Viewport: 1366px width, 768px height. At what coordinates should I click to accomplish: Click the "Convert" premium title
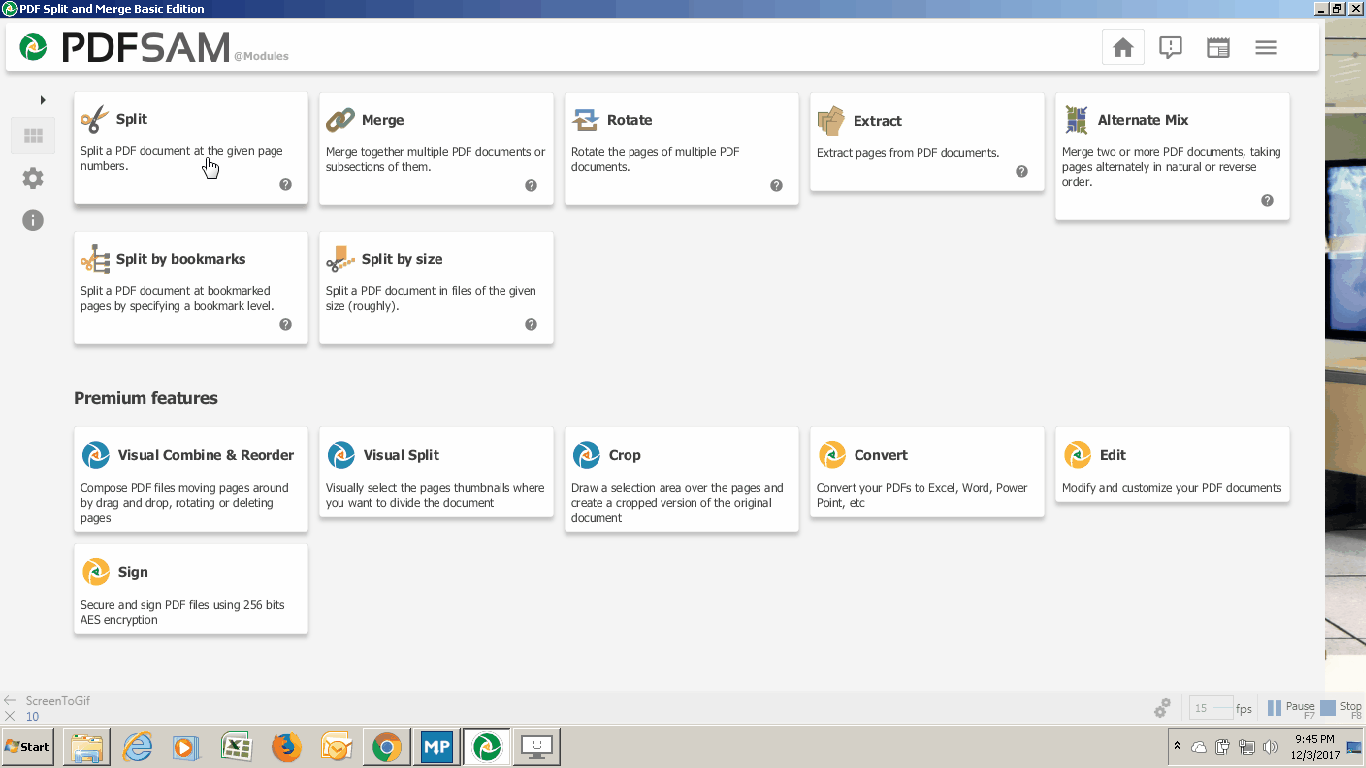click(x=881, y=455)
